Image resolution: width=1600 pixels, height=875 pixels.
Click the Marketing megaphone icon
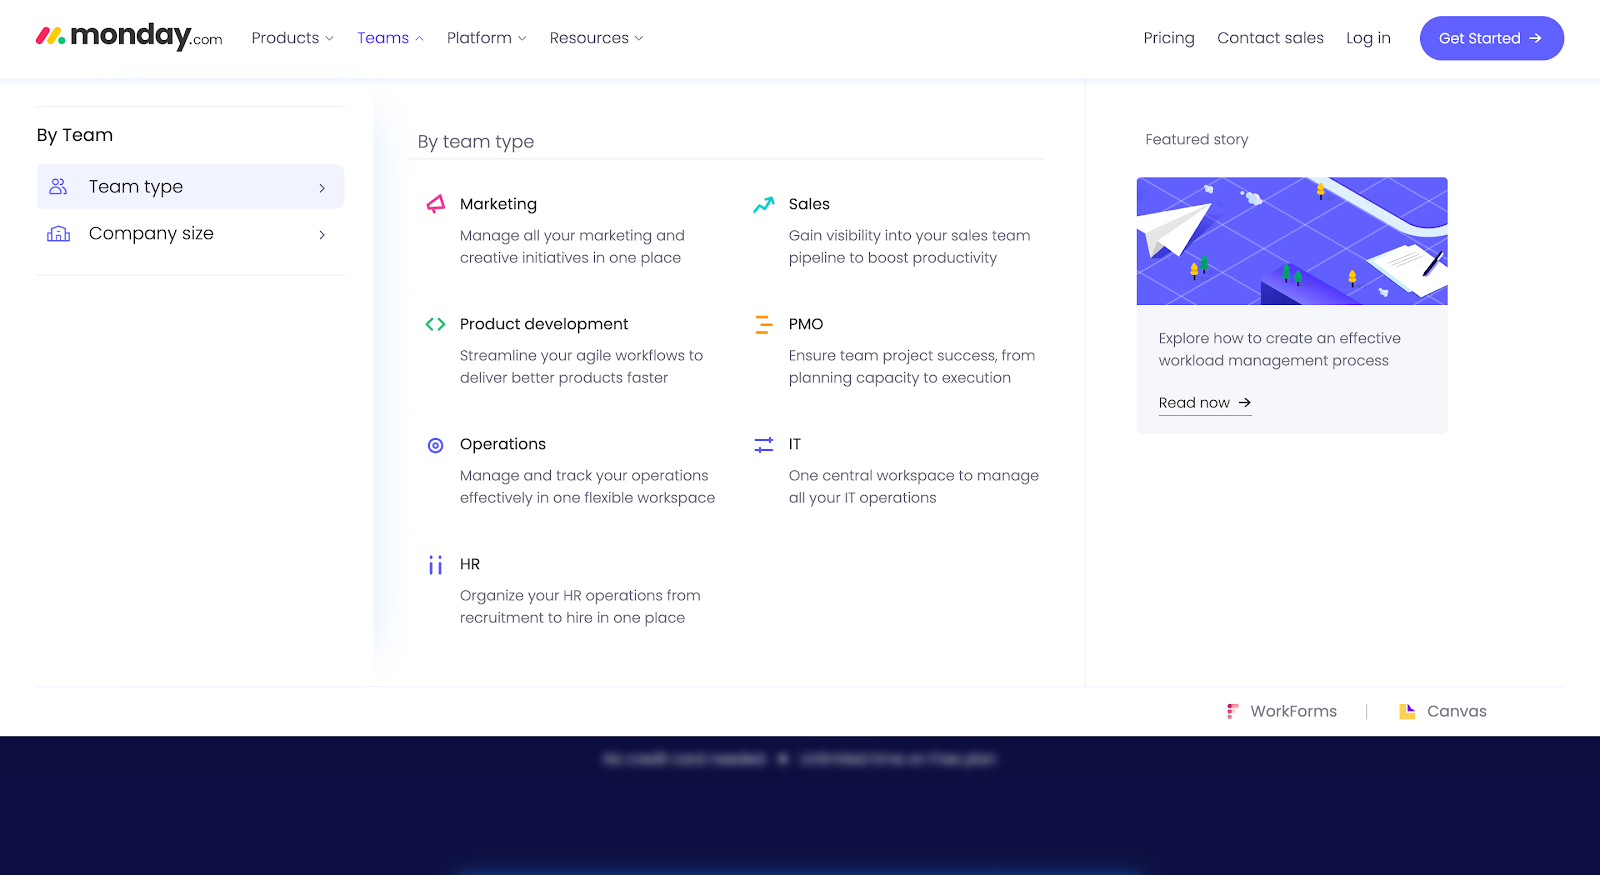click(x=435, y=204)
